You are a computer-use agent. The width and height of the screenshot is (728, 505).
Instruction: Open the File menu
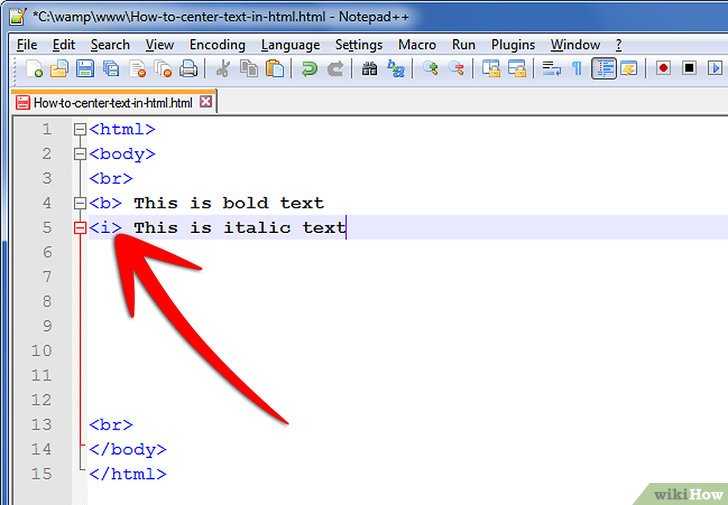point(27,45)
